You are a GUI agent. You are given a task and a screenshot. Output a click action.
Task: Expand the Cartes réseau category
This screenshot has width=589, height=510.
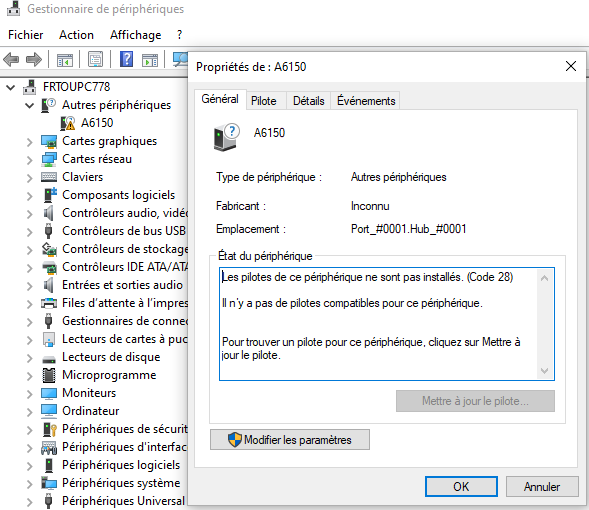click(x=30, y=160)
